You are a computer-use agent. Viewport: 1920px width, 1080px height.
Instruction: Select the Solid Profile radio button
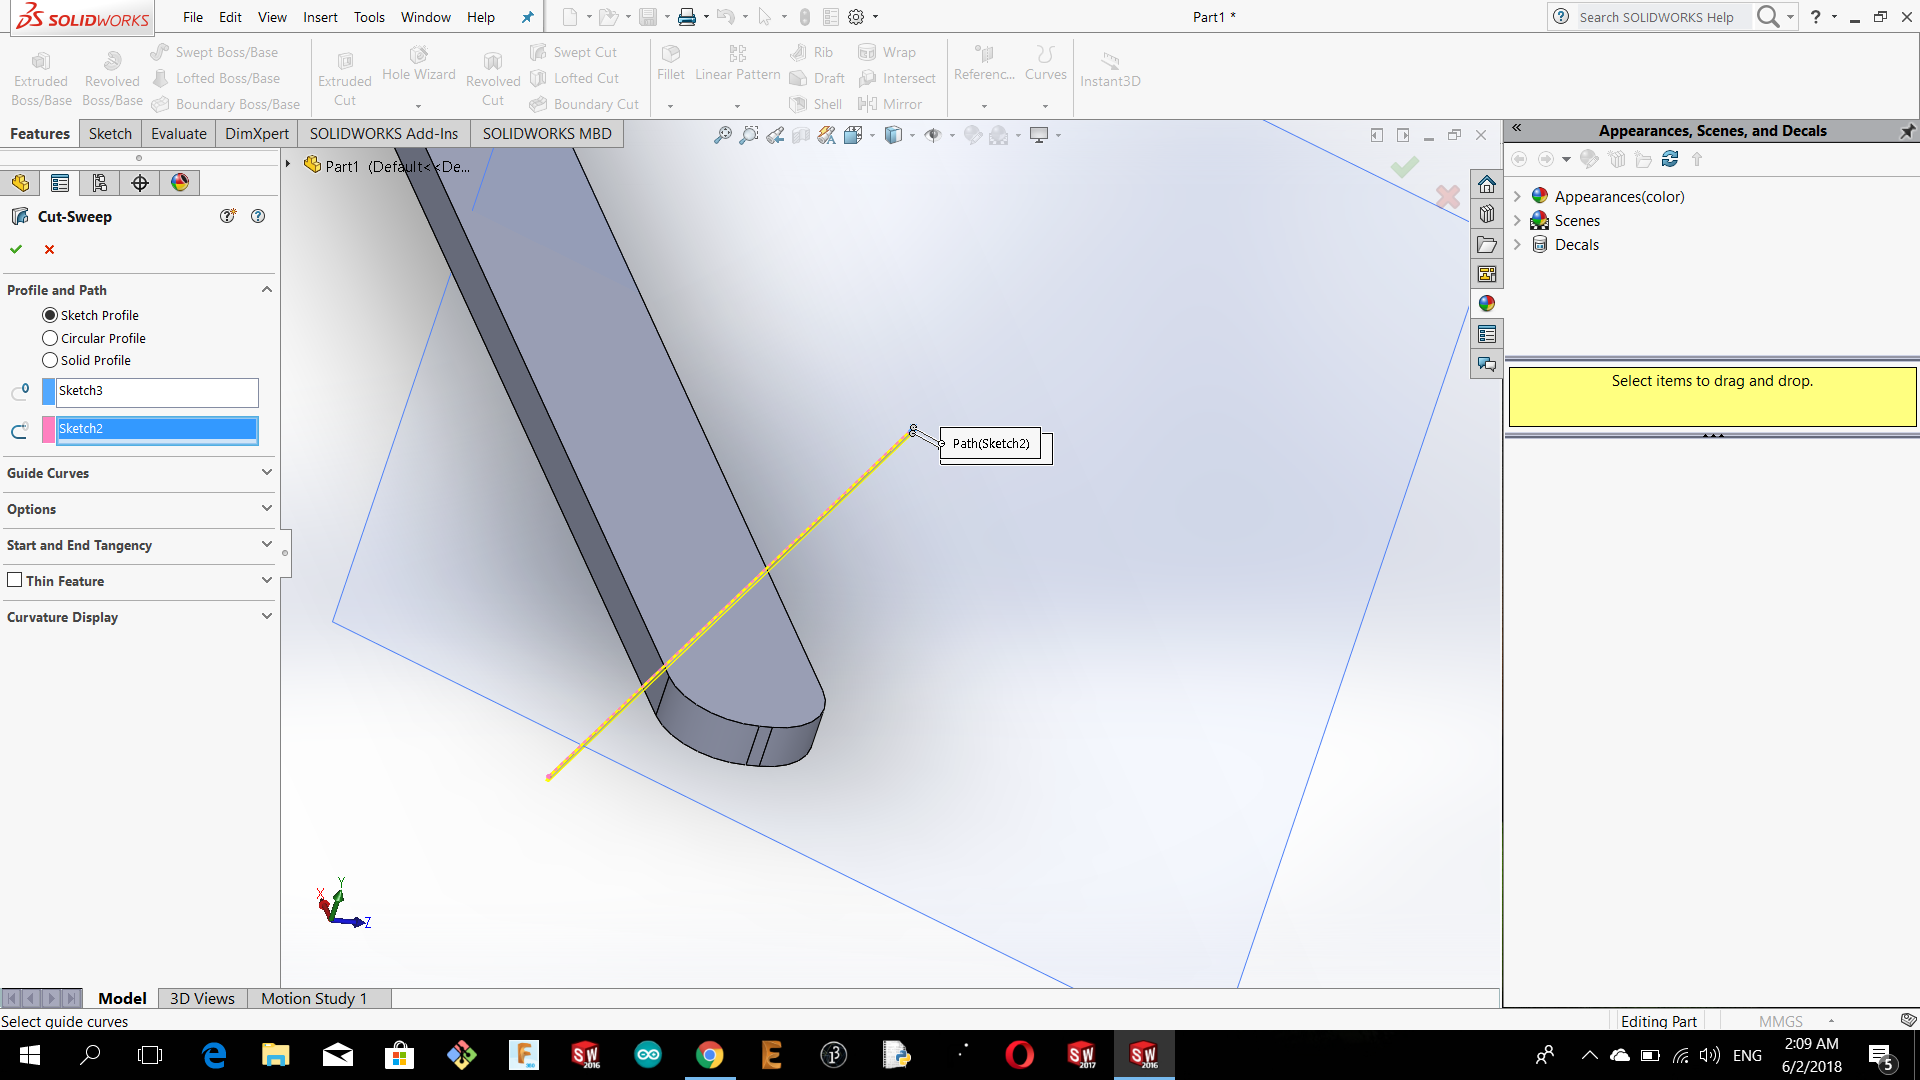[50, 360]
